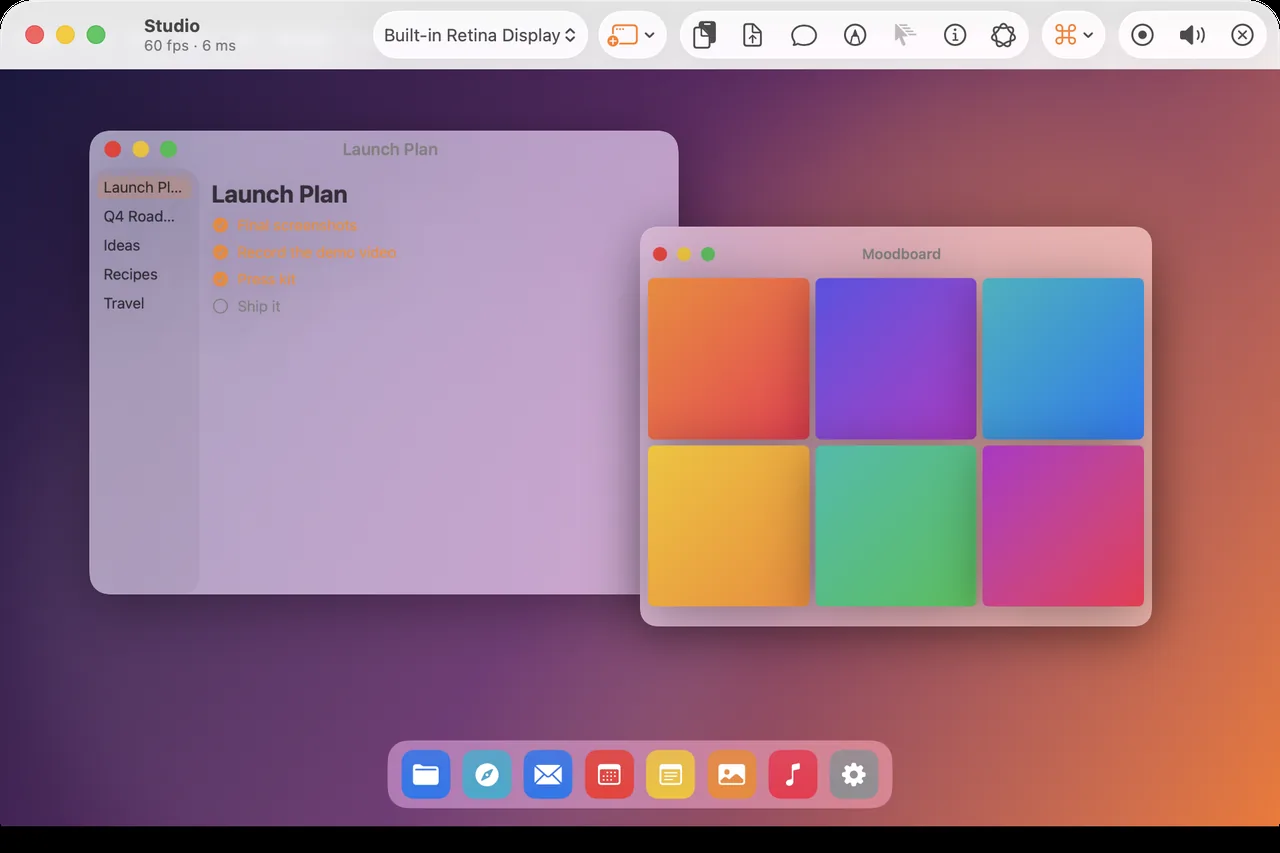Open the Travel note in sidebar
The image size is (1280, 853).
pyautogui.click(x=144, y=303)
